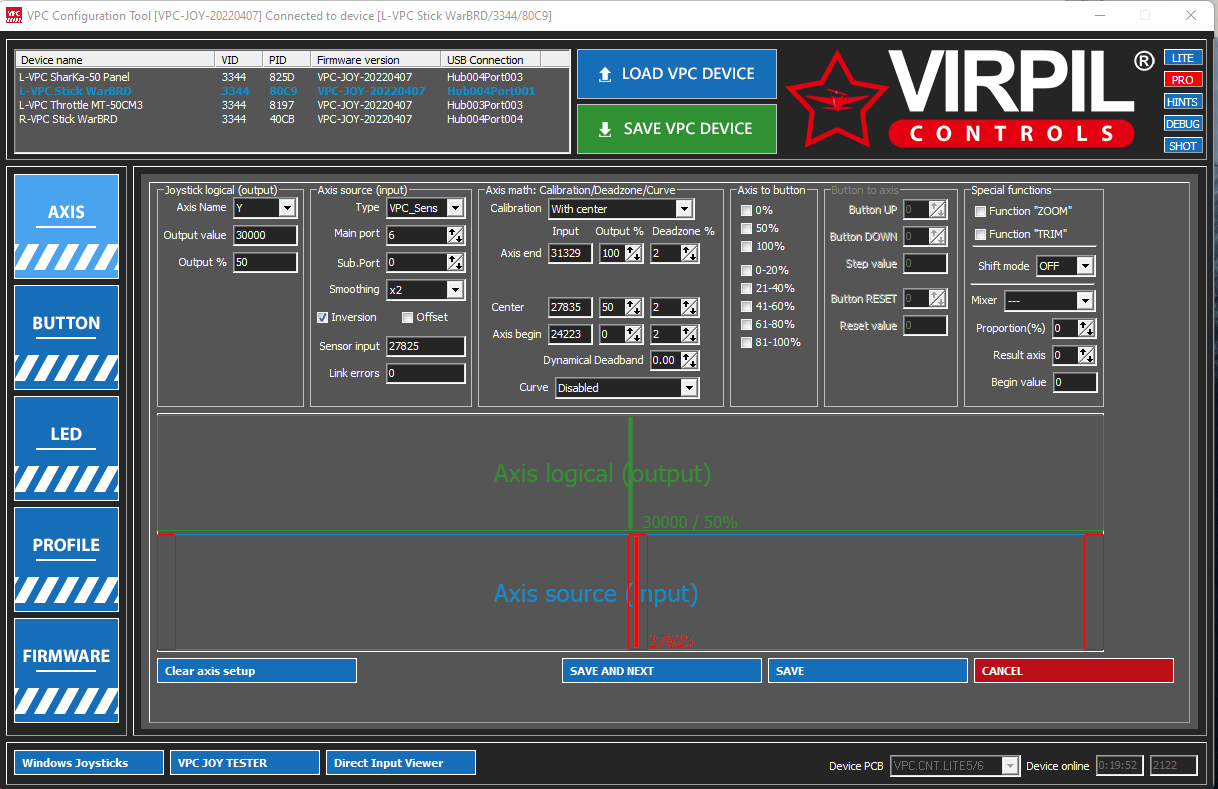Toggle the HINTS option
This screenshot has height=789, width=1218.
(1182, 101)
